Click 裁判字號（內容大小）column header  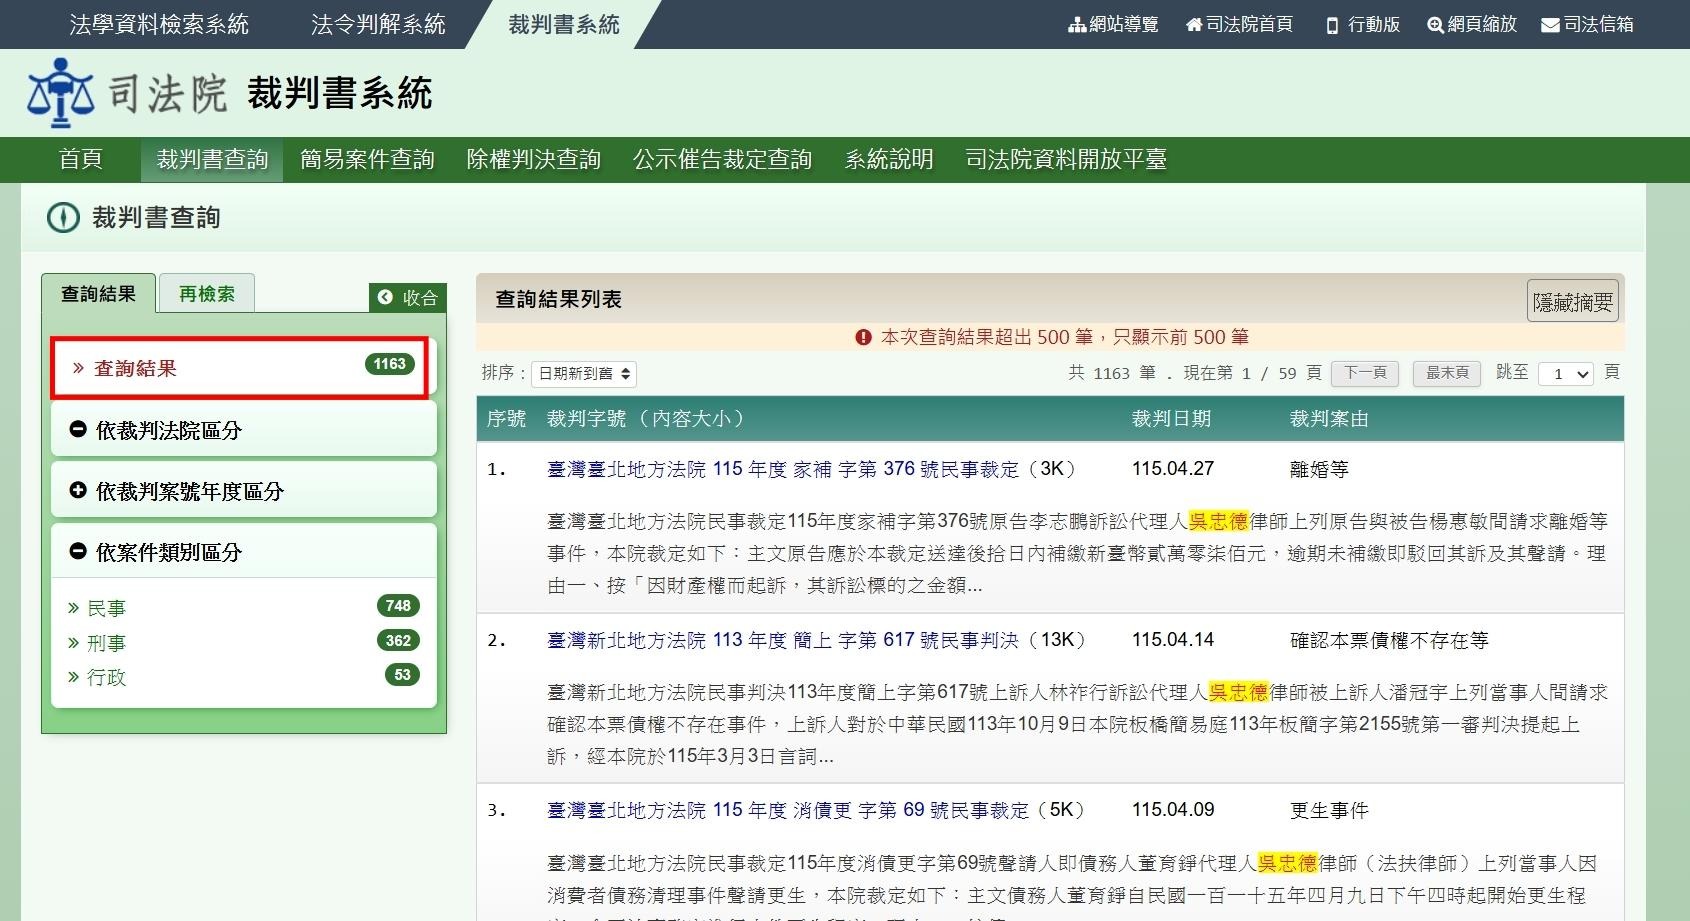point(647,419)
